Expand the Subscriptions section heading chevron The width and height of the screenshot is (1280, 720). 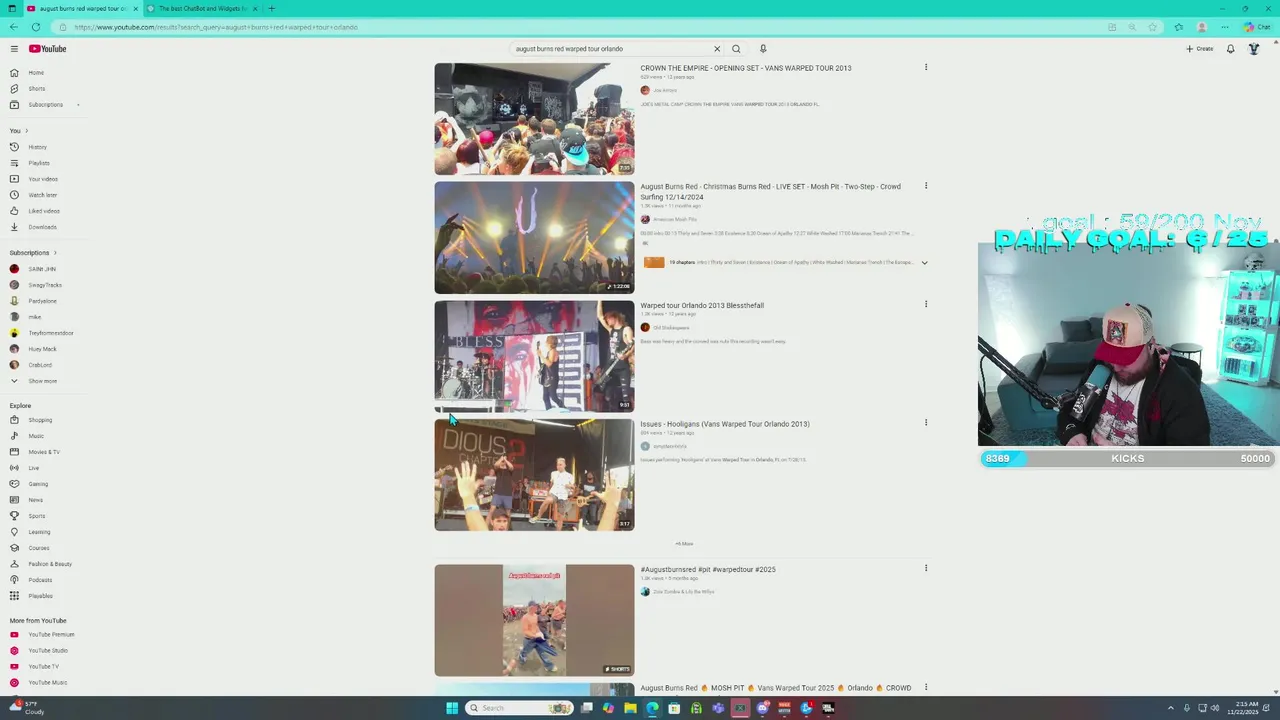(55, 253)
